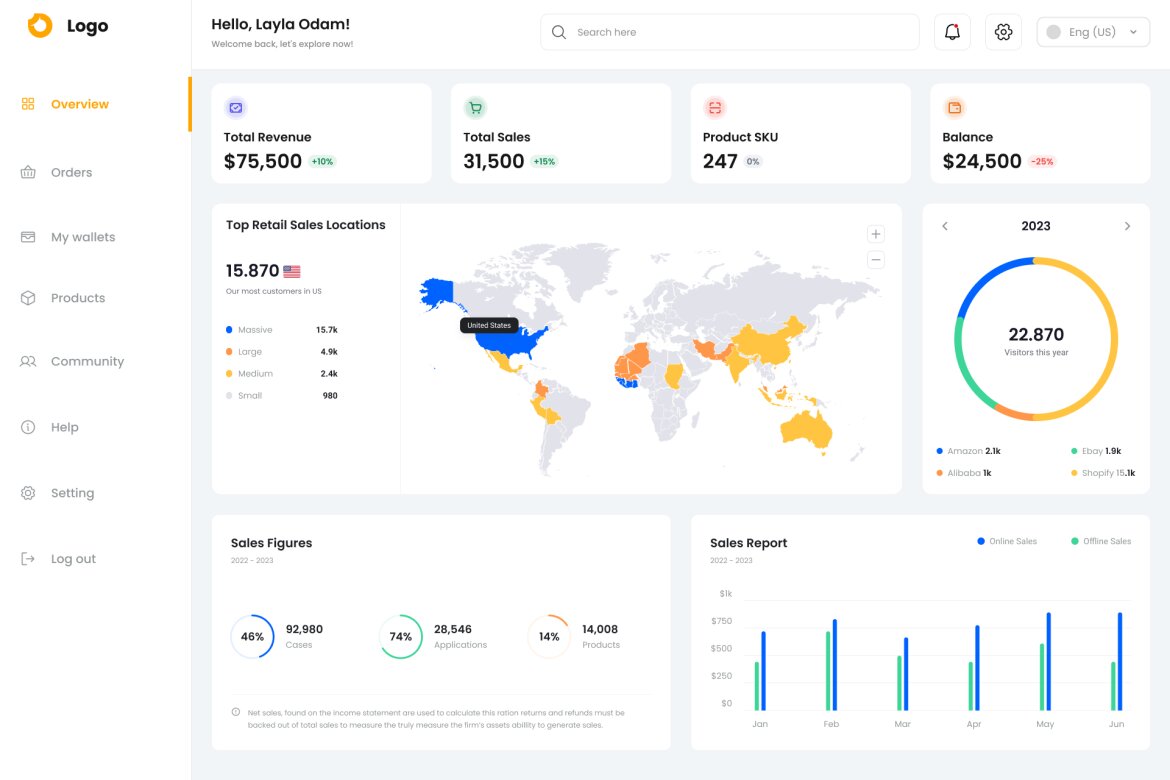1170x780 pixels.
Task: Click the left chevron beside 2023
Action: (x=944, y=226)
